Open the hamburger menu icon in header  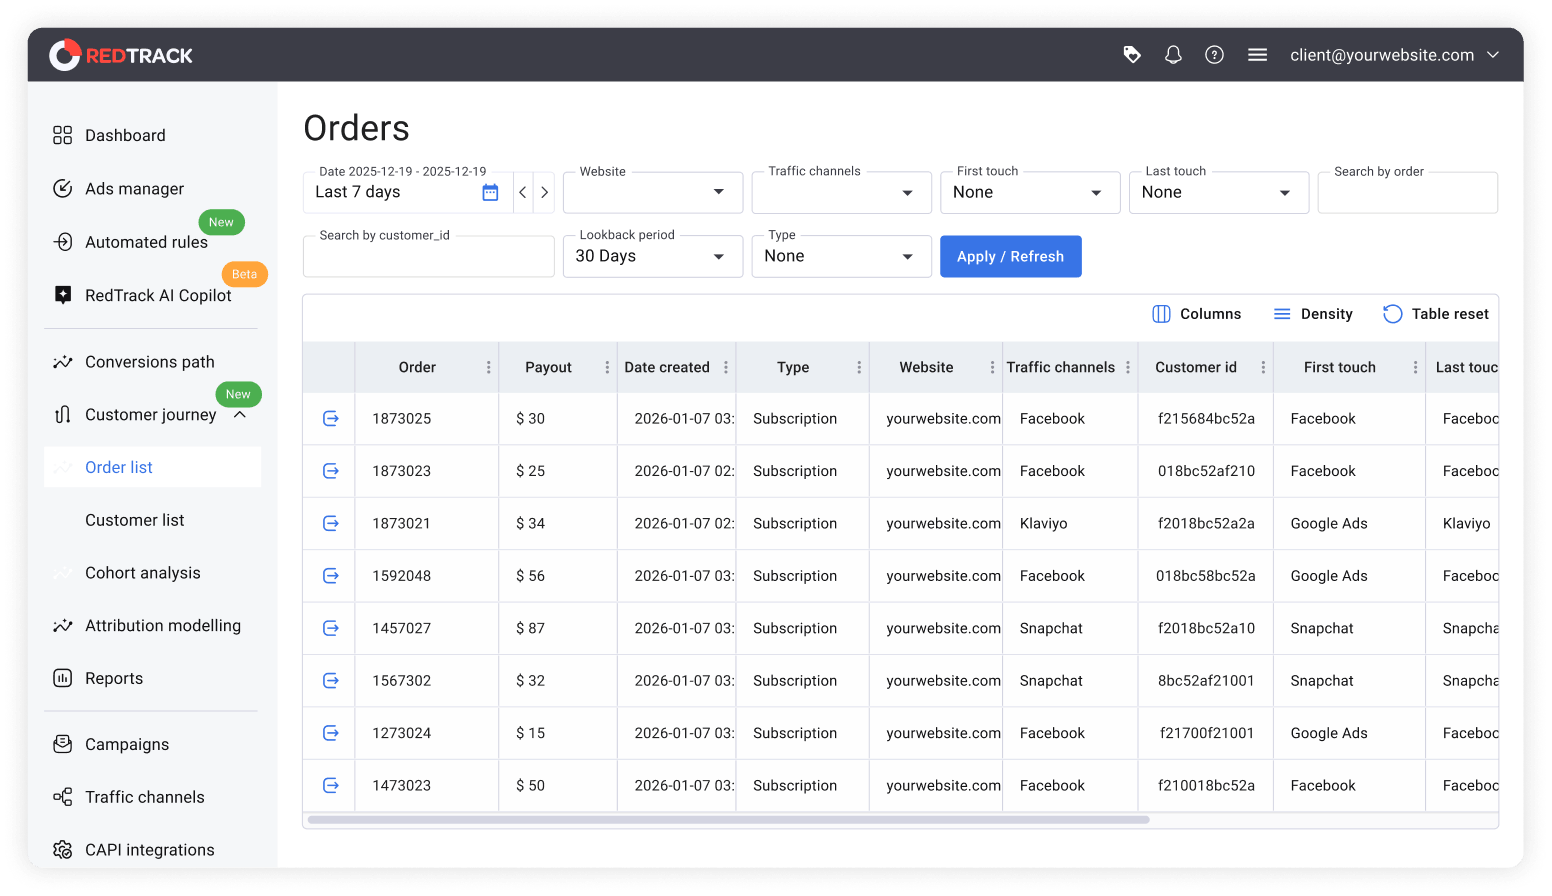point(1257,55)
